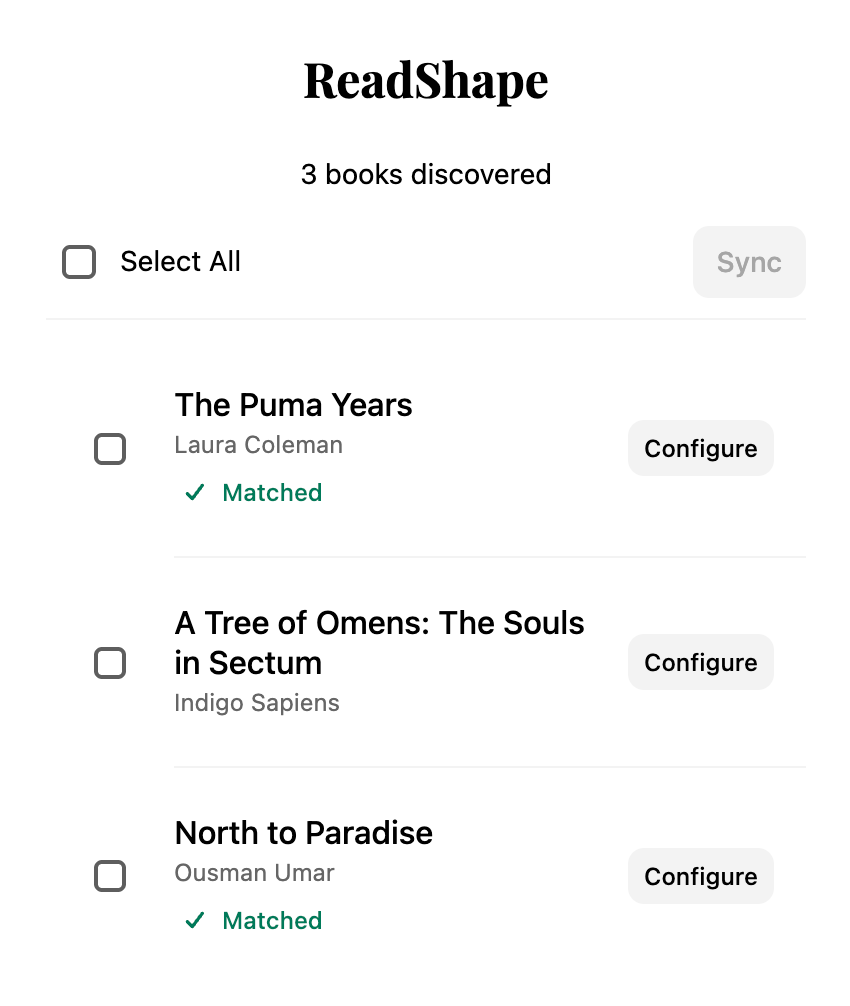
Task: Click author name Ousman Umar
Action: point(254,873)
